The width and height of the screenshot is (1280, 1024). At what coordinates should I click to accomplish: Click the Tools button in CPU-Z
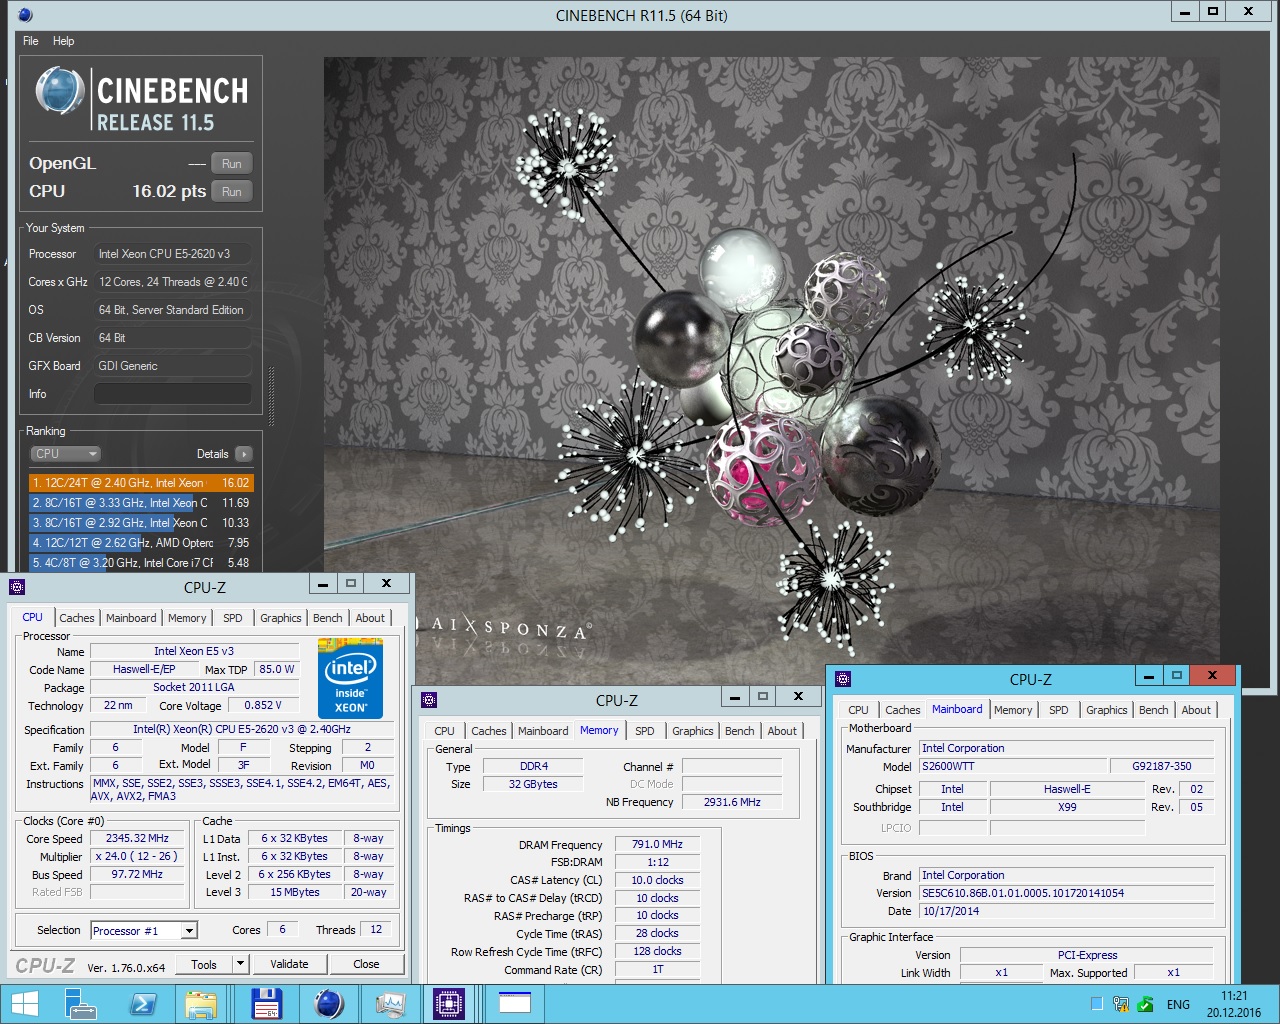coord(204,964)
